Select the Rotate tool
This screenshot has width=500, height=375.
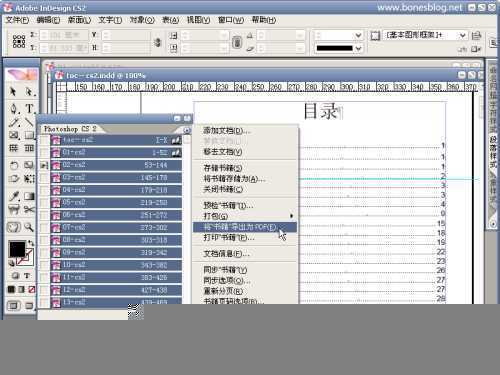pyautogui.click(x=14, y=165)
